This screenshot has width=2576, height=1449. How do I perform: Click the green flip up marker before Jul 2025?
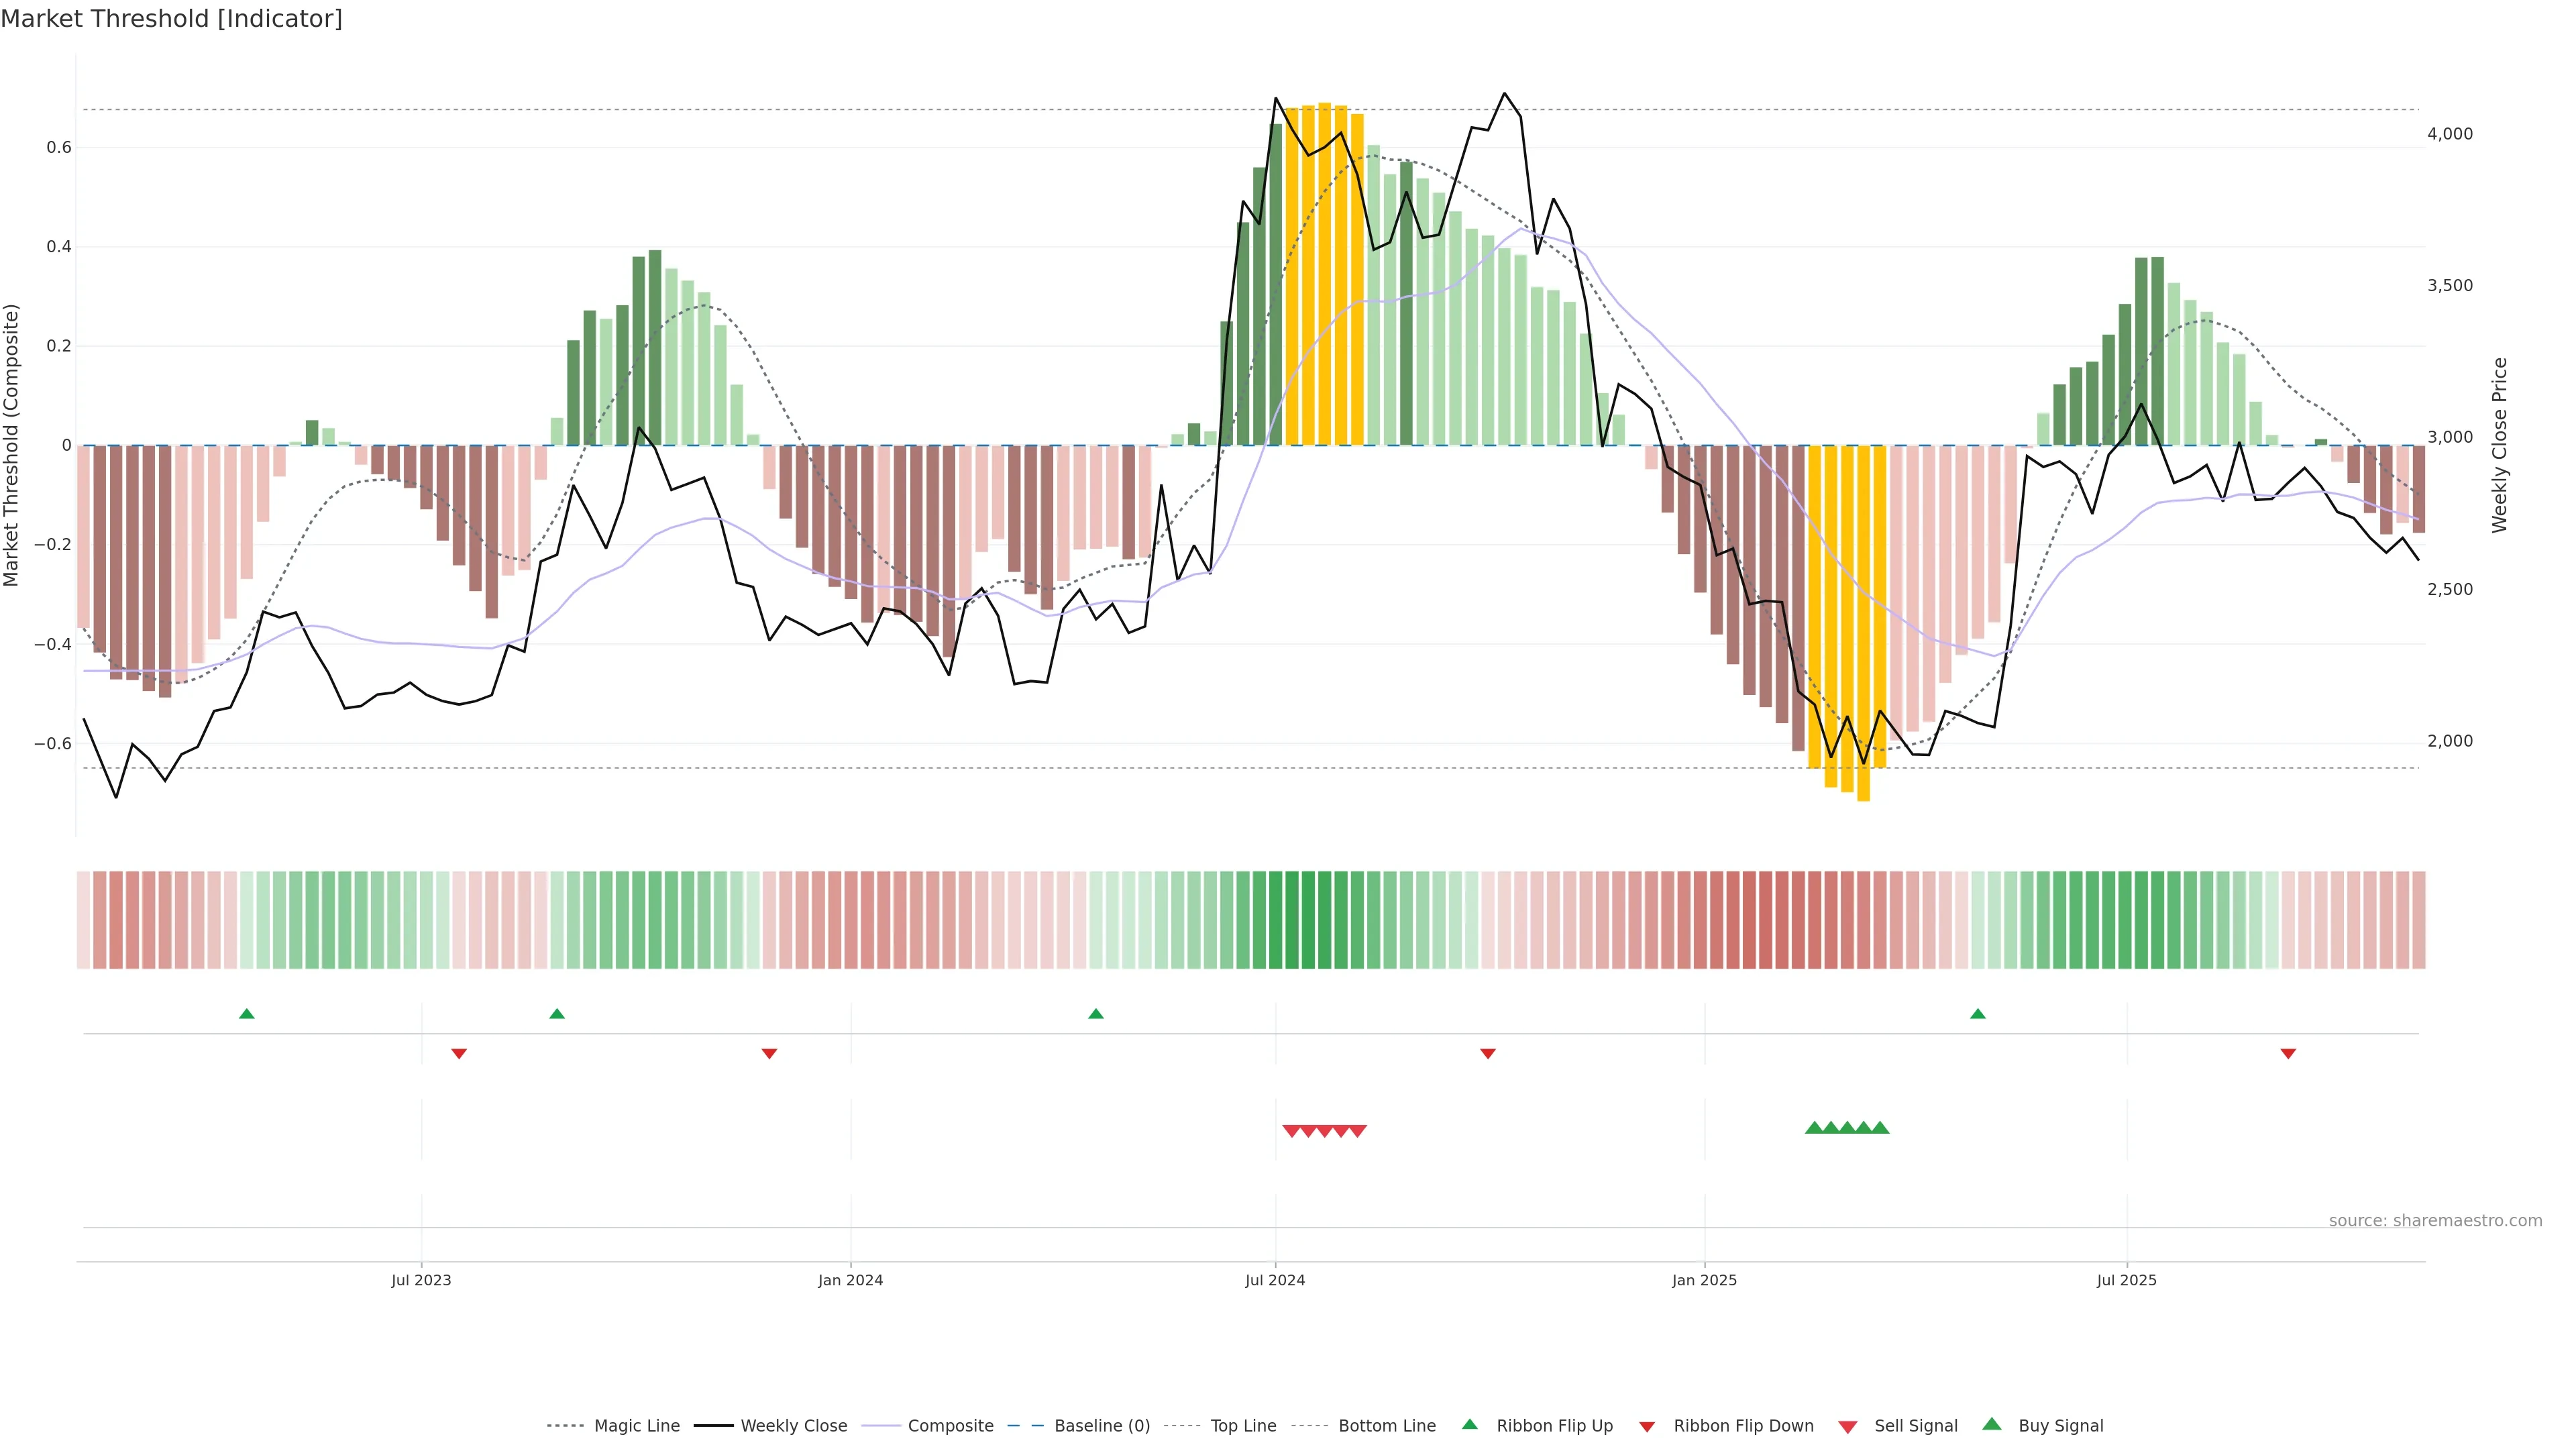1977,1014
